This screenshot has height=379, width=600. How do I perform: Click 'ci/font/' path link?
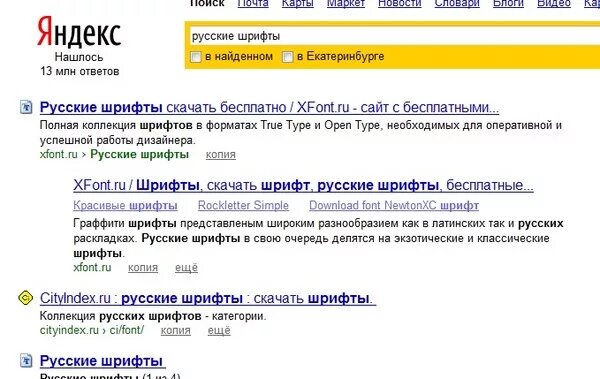coord(127,330)
